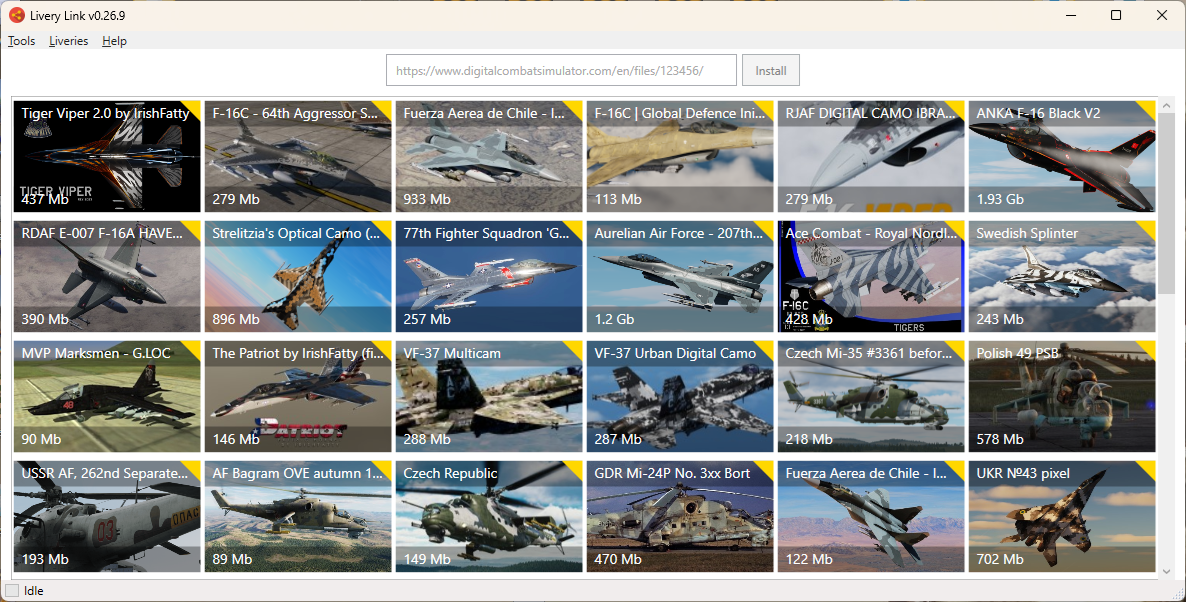
Task: Focus the livery URL input field
Action: (561, 70)
